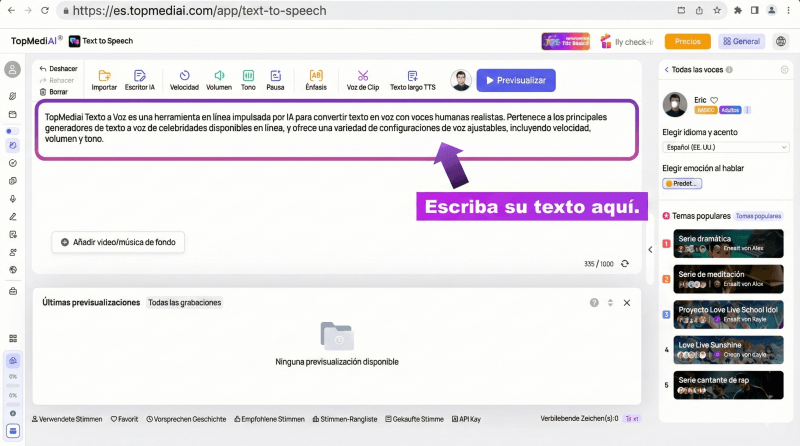This screenshot has width=800, height=446.
Task: Click the microphone icon in left sidebar
Action: (13, 199)
